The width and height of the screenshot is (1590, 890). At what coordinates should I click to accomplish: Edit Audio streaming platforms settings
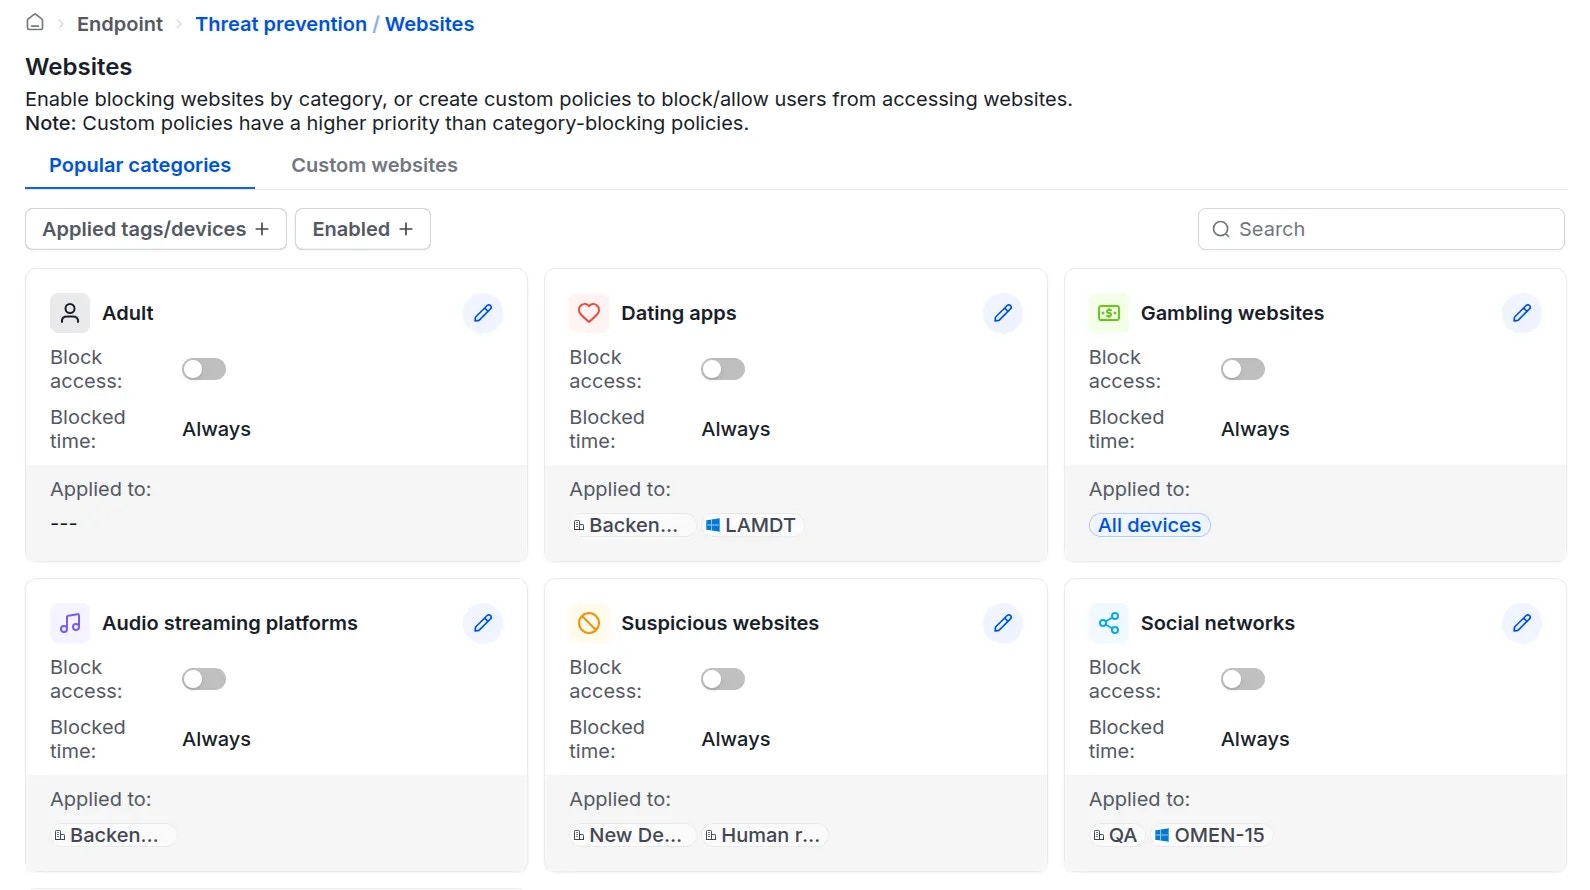click(x=483, y=623)
